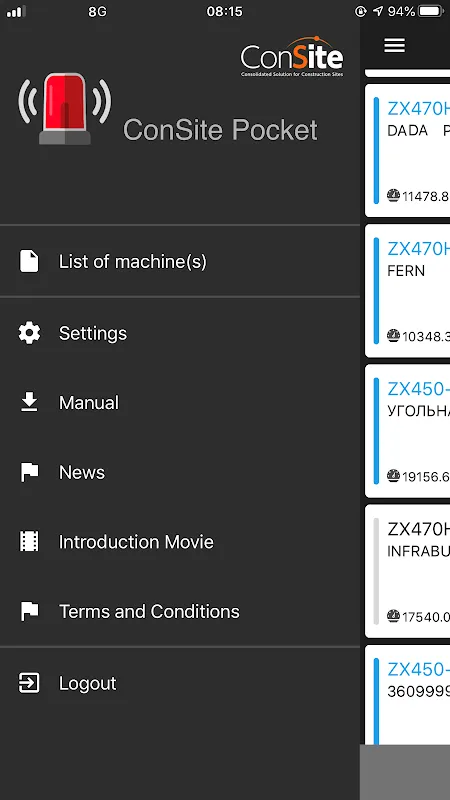Select News in the drawer
This screenshot has width=450, height=800.
[180, 472]
